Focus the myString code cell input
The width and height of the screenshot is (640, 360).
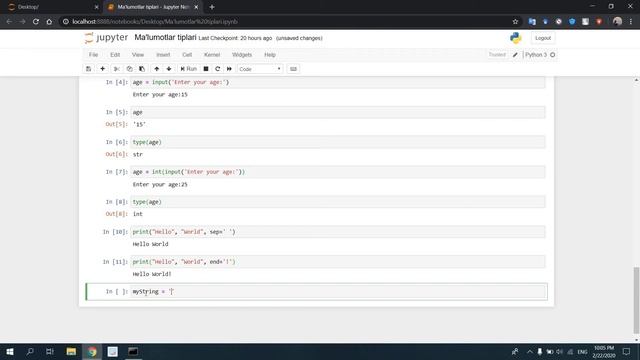click(x=338, y=291)
